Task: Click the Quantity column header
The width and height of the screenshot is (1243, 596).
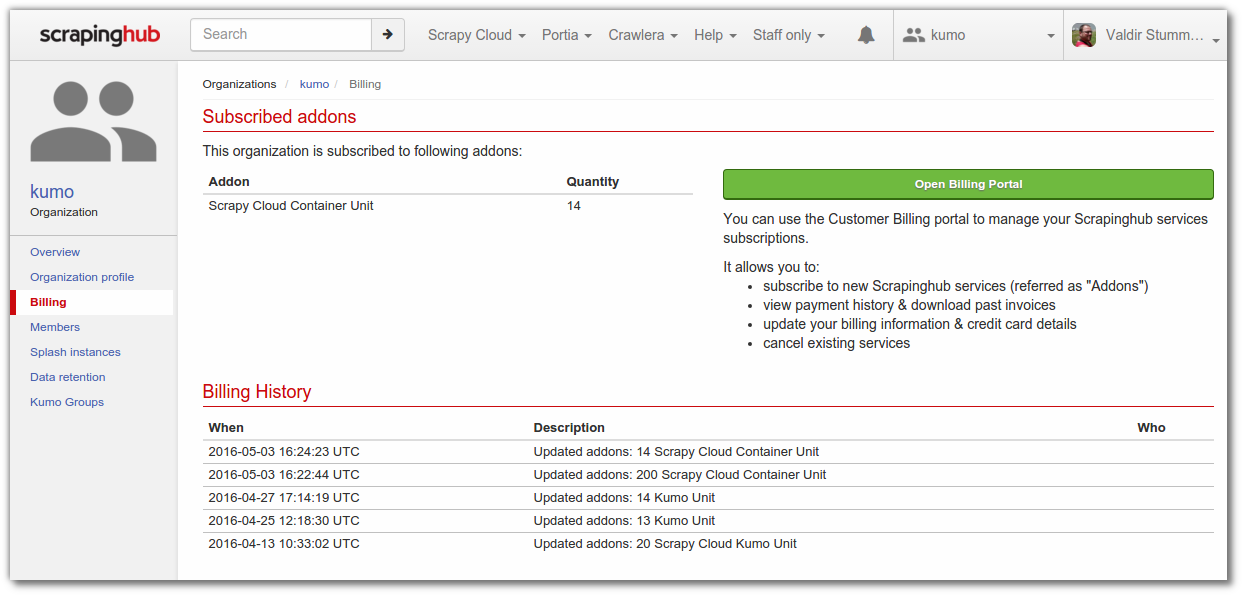Action: pyautogui.click(x=593, y=182)
